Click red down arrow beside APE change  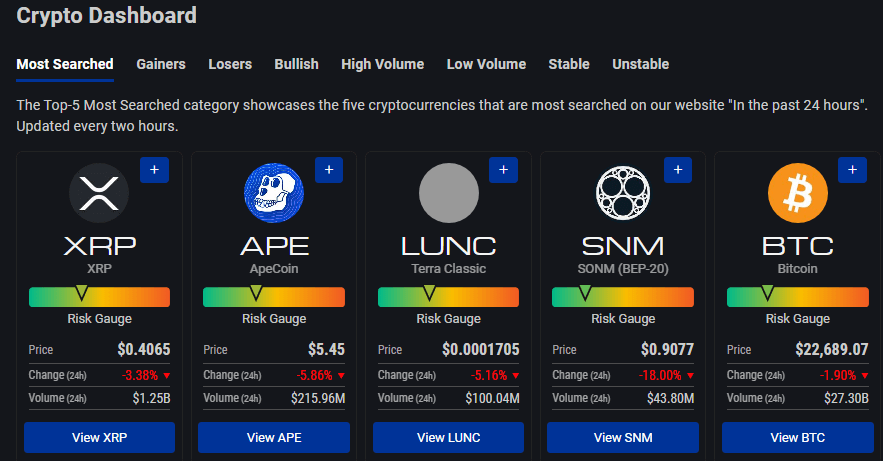(x=341, y=375)
